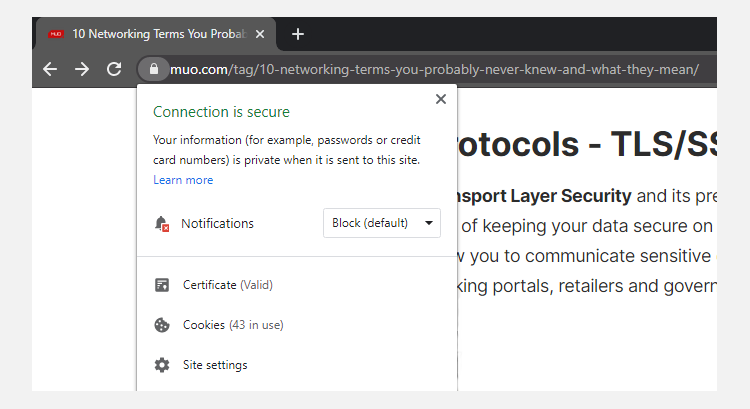Click the browser back arrow

(50, 69)
